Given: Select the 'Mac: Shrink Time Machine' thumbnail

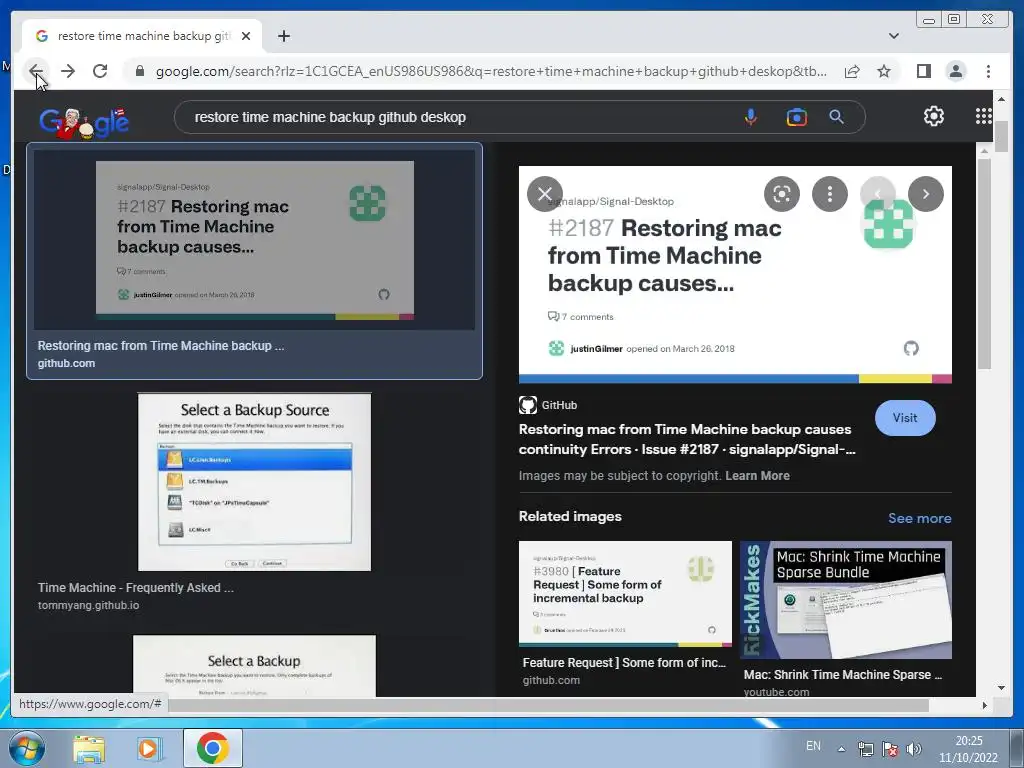Looking at the screenshot, I should tap(846, 600).
